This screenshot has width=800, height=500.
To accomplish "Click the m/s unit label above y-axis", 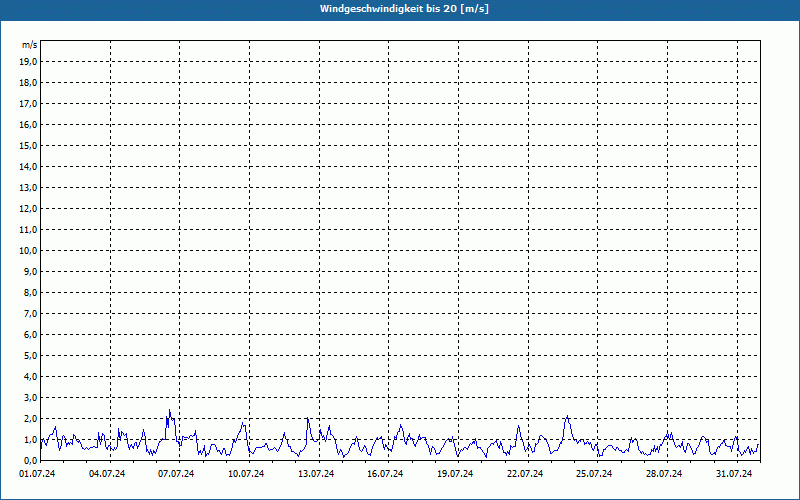I will [x=29, y=45].
